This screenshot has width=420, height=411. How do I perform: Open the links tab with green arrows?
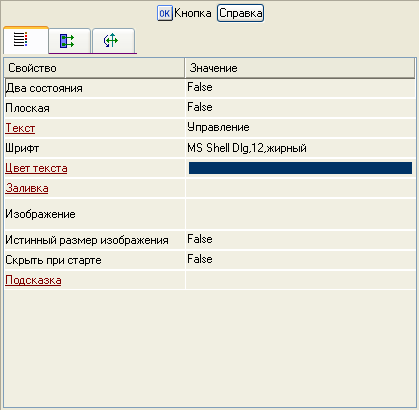(x=70, y=41)
